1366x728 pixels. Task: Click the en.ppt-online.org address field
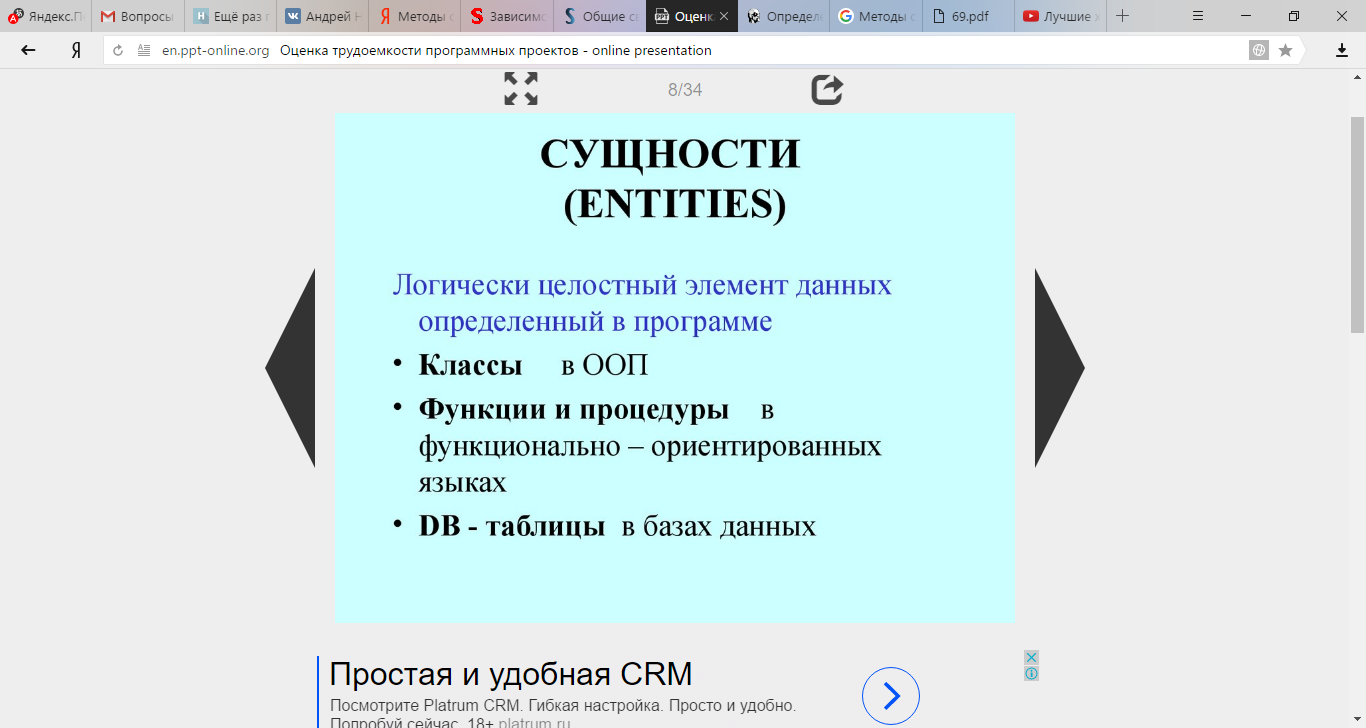point(215,50)
